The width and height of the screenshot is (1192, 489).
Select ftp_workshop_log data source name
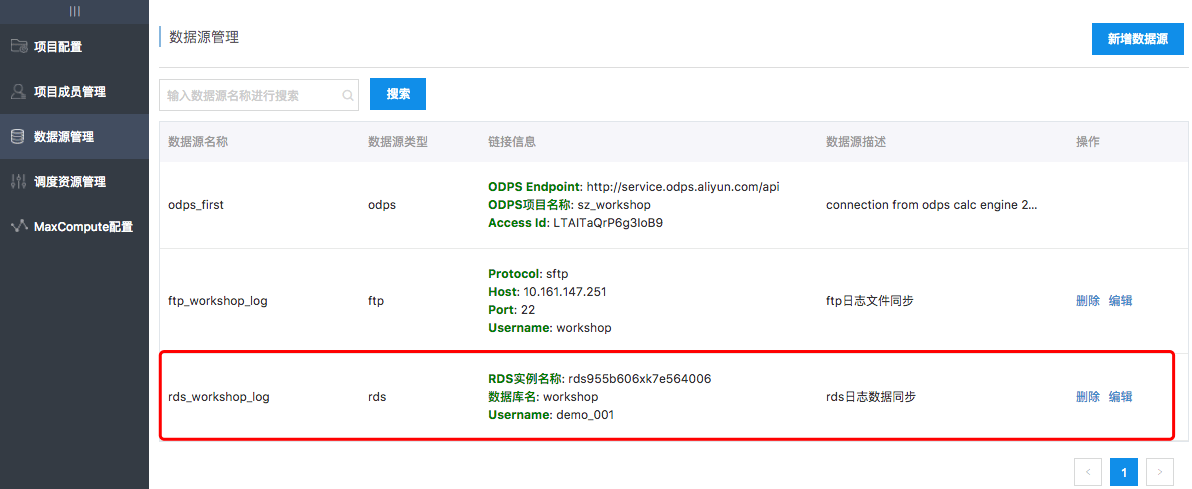pos(217,300)
